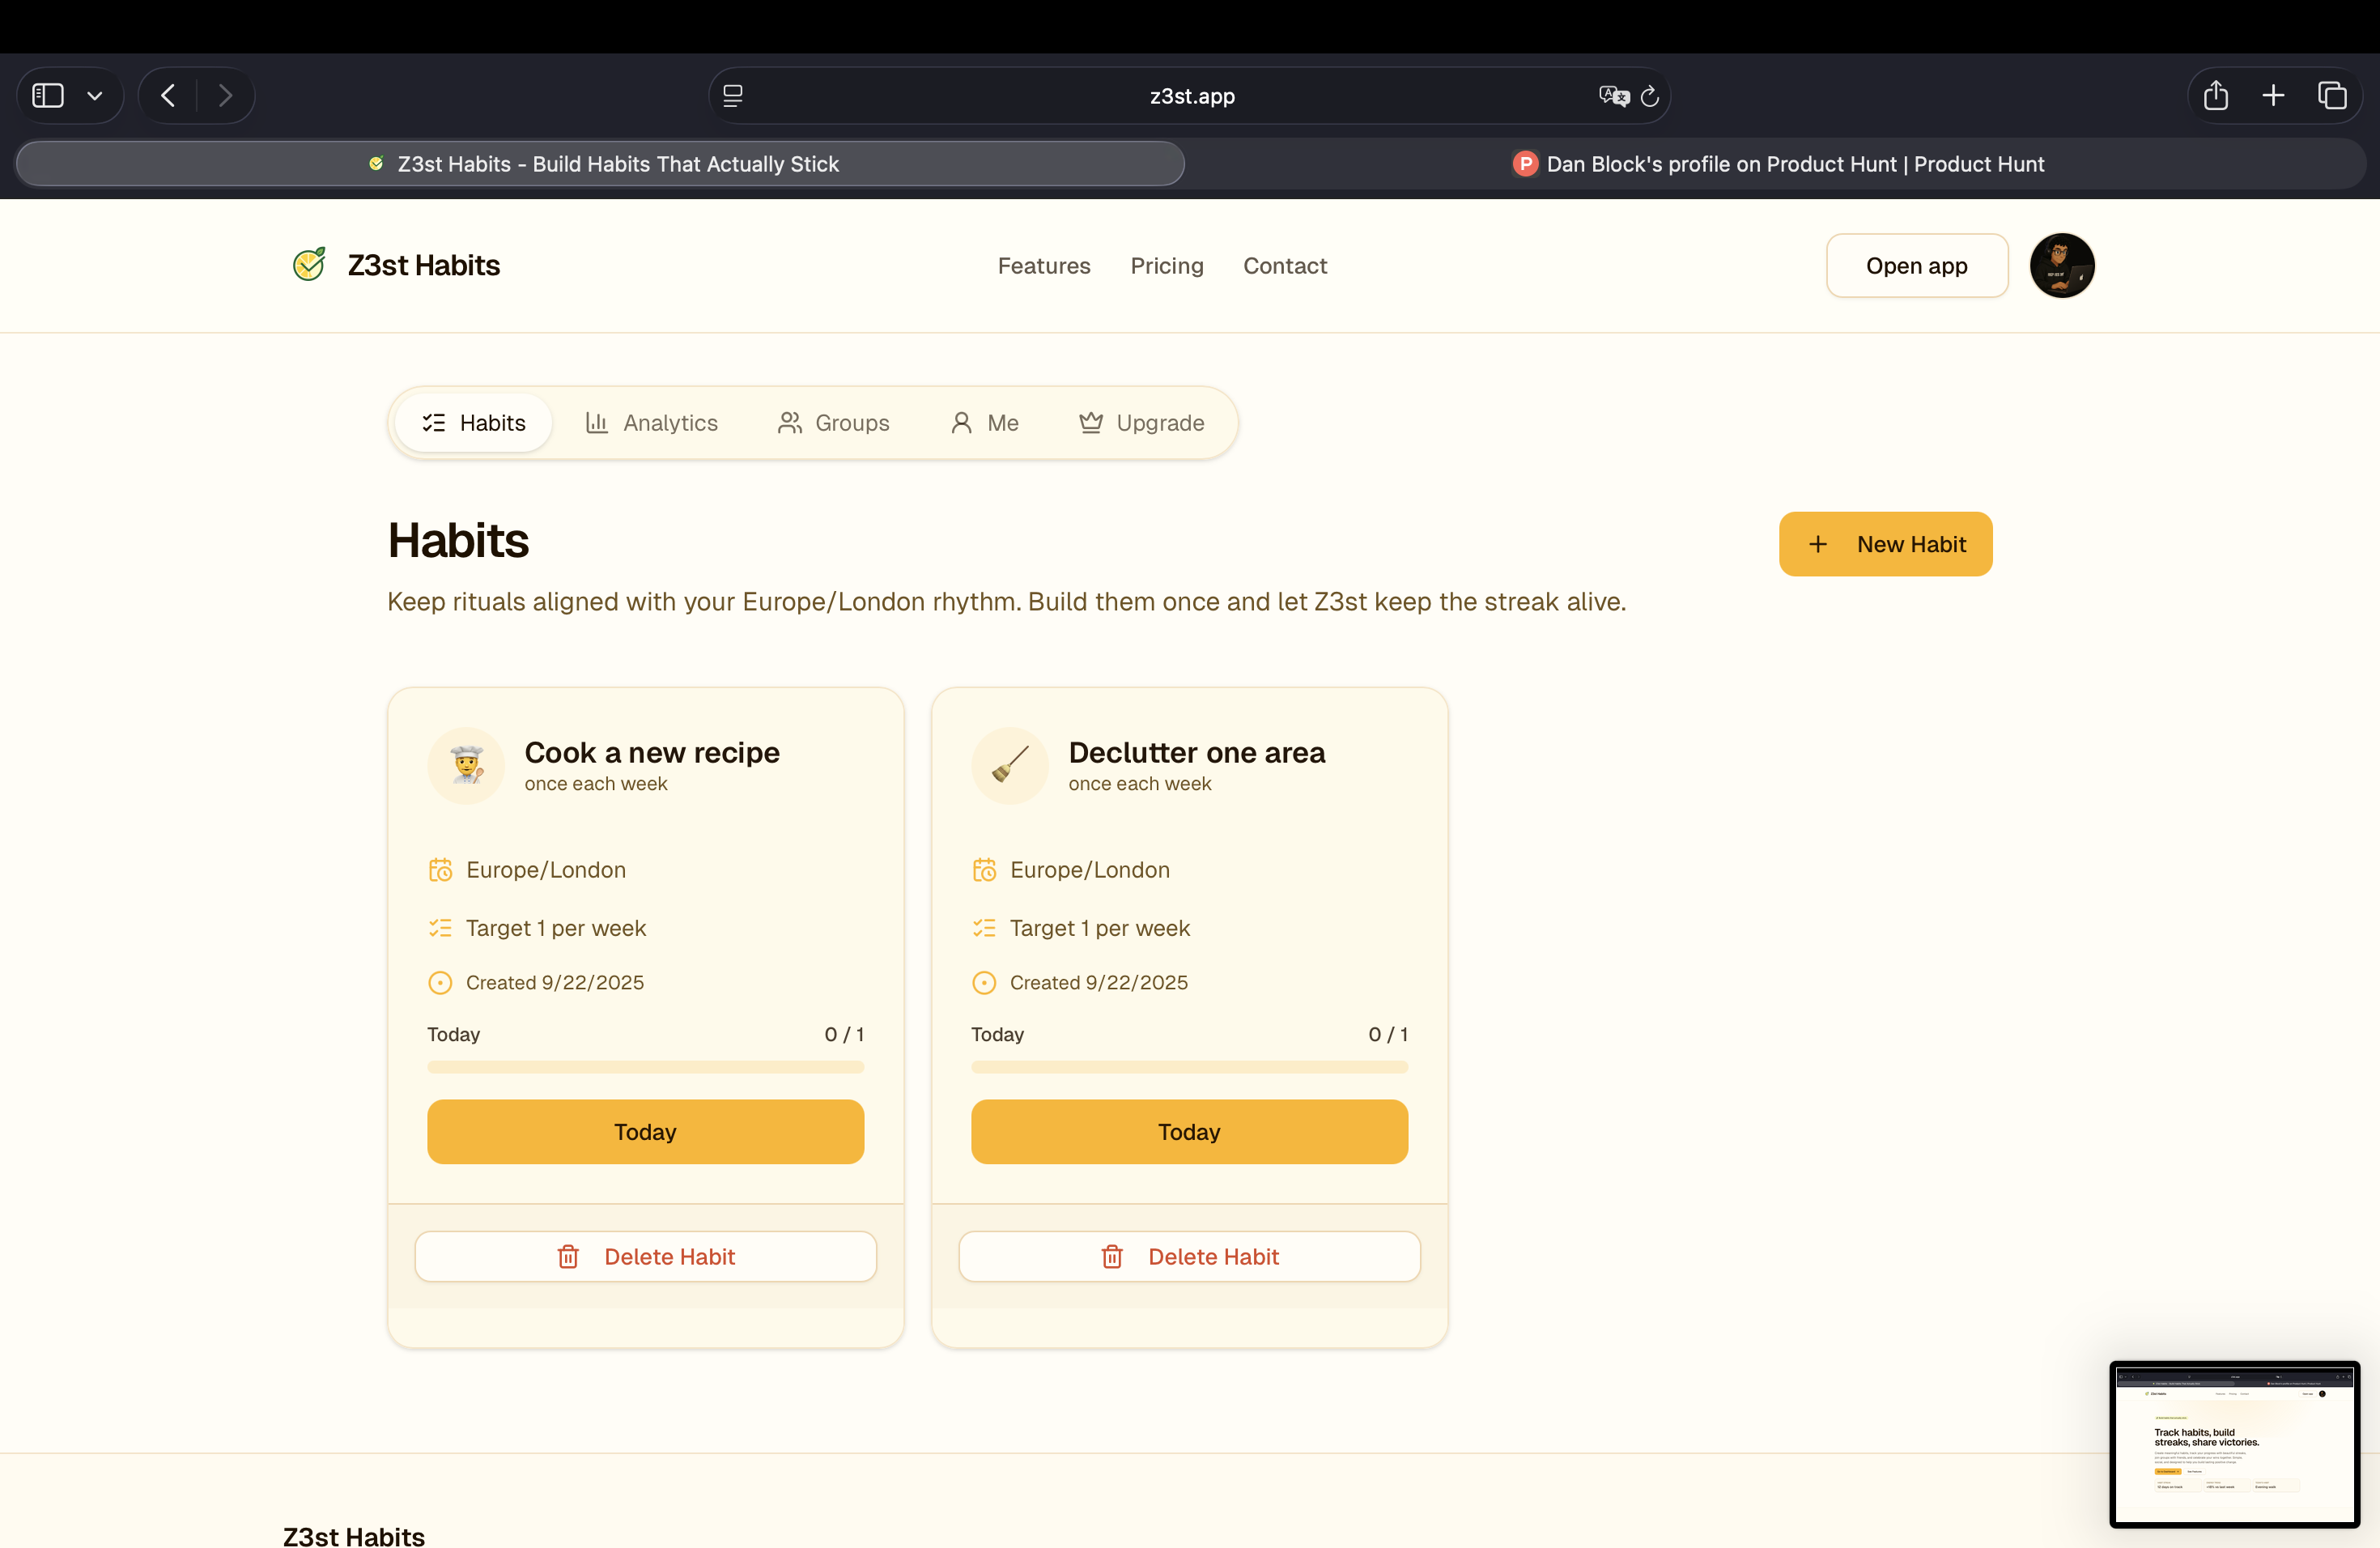
Task: Open the Share icon in toolbar
Action: pyautogui.click(x=2216, y=95)
